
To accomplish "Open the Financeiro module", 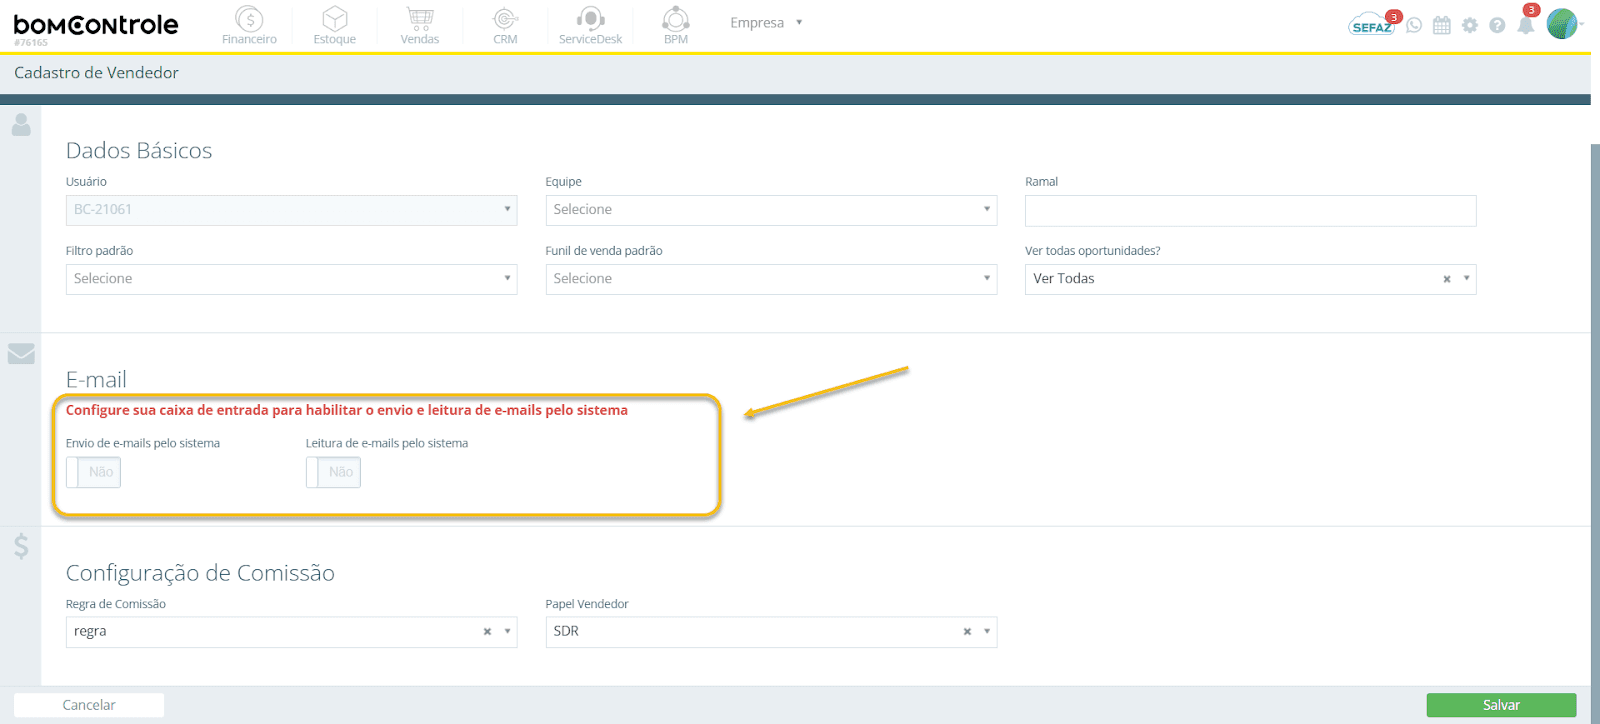I will [249, 26].
